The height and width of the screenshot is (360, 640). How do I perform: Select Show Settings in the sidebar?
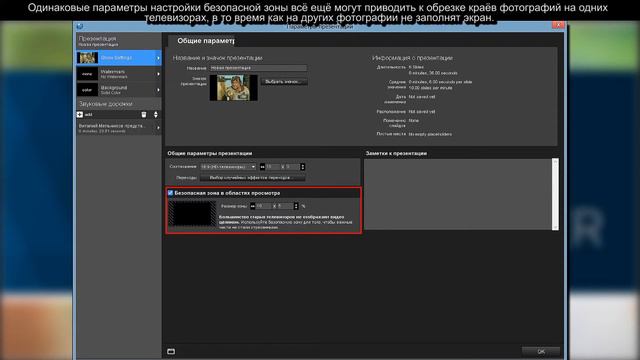coord(119,58)
